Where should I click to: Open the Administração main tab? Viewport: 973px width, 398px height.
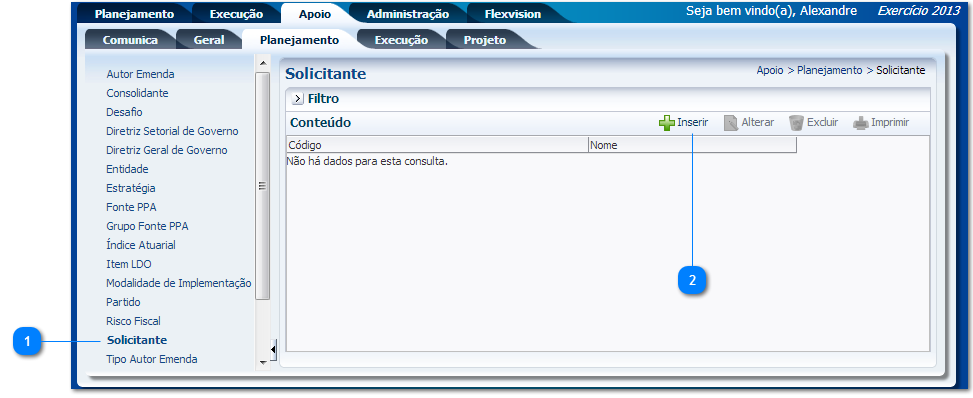point(408,14)
